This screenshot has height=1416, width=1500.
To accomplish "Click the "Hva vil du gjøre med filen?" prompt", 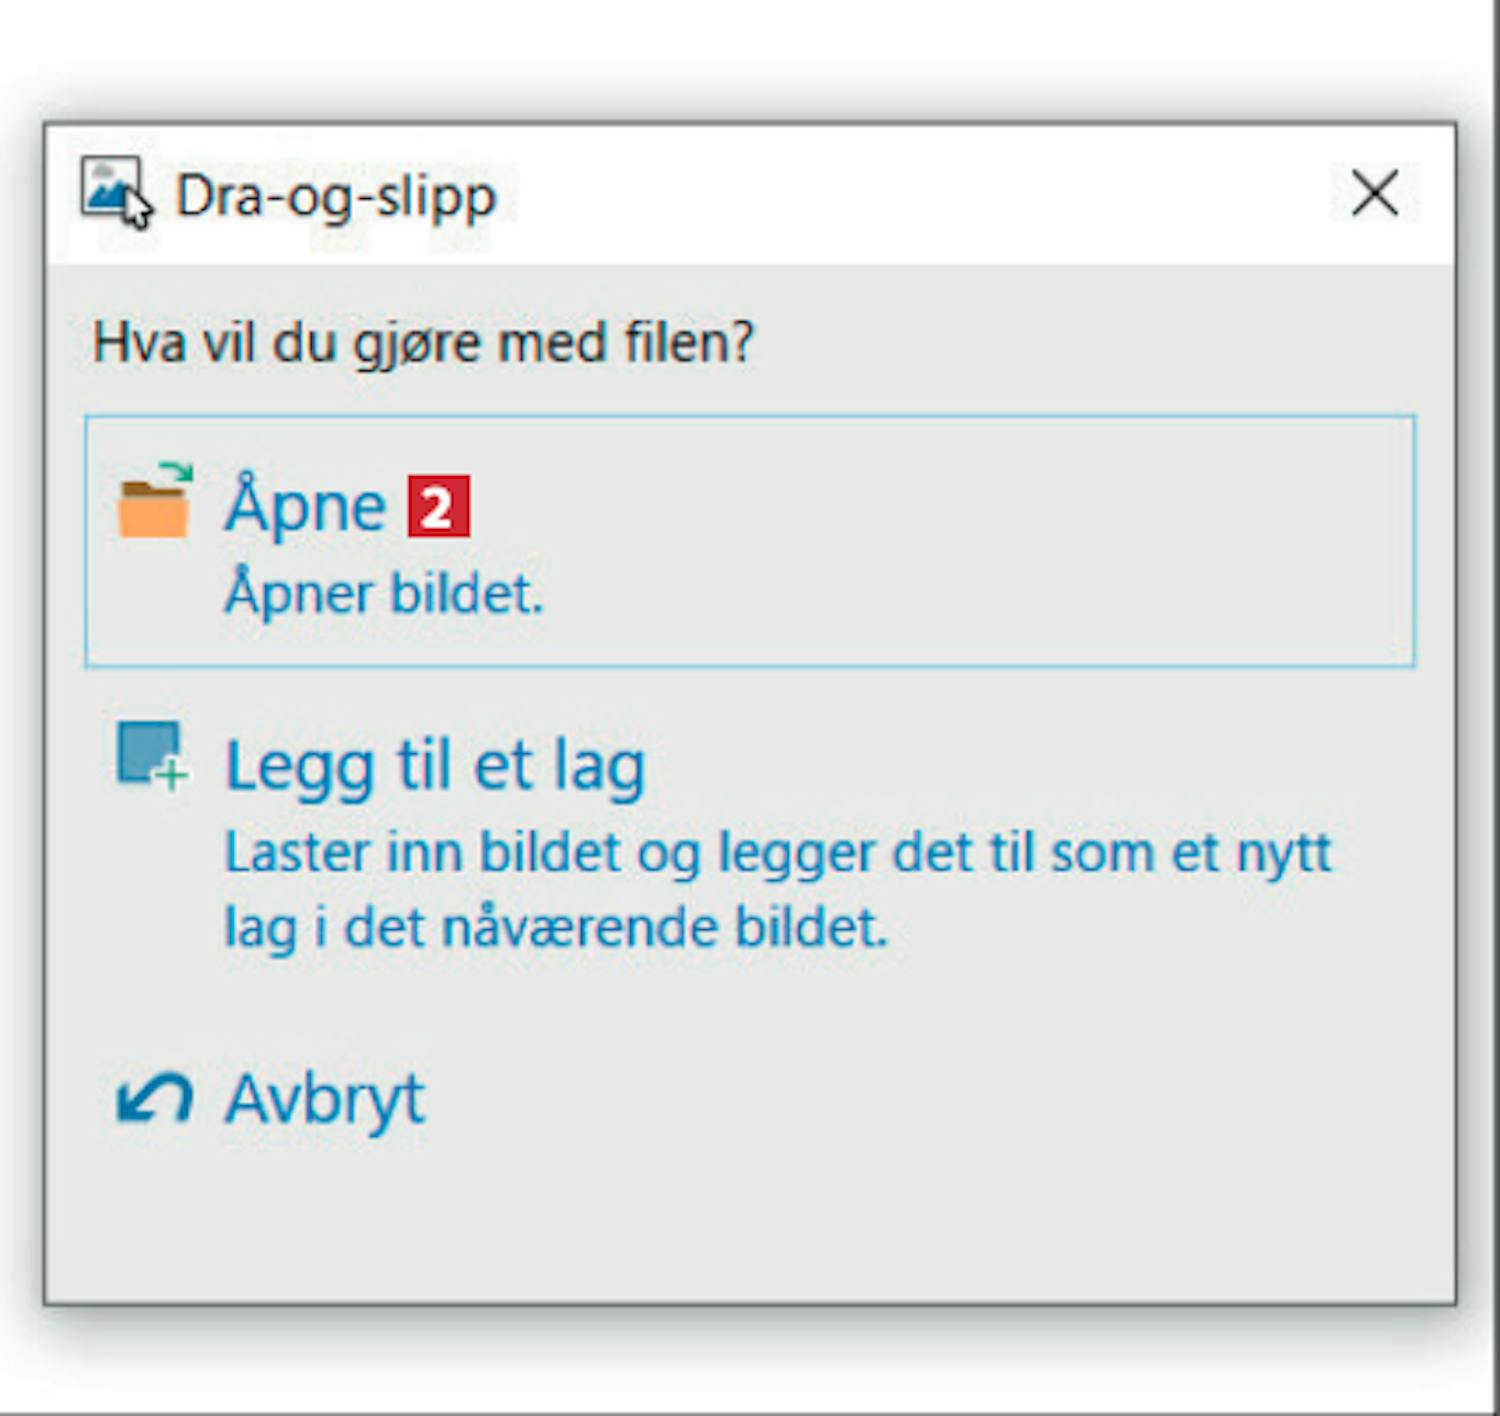I will click(x=423, y=343).
